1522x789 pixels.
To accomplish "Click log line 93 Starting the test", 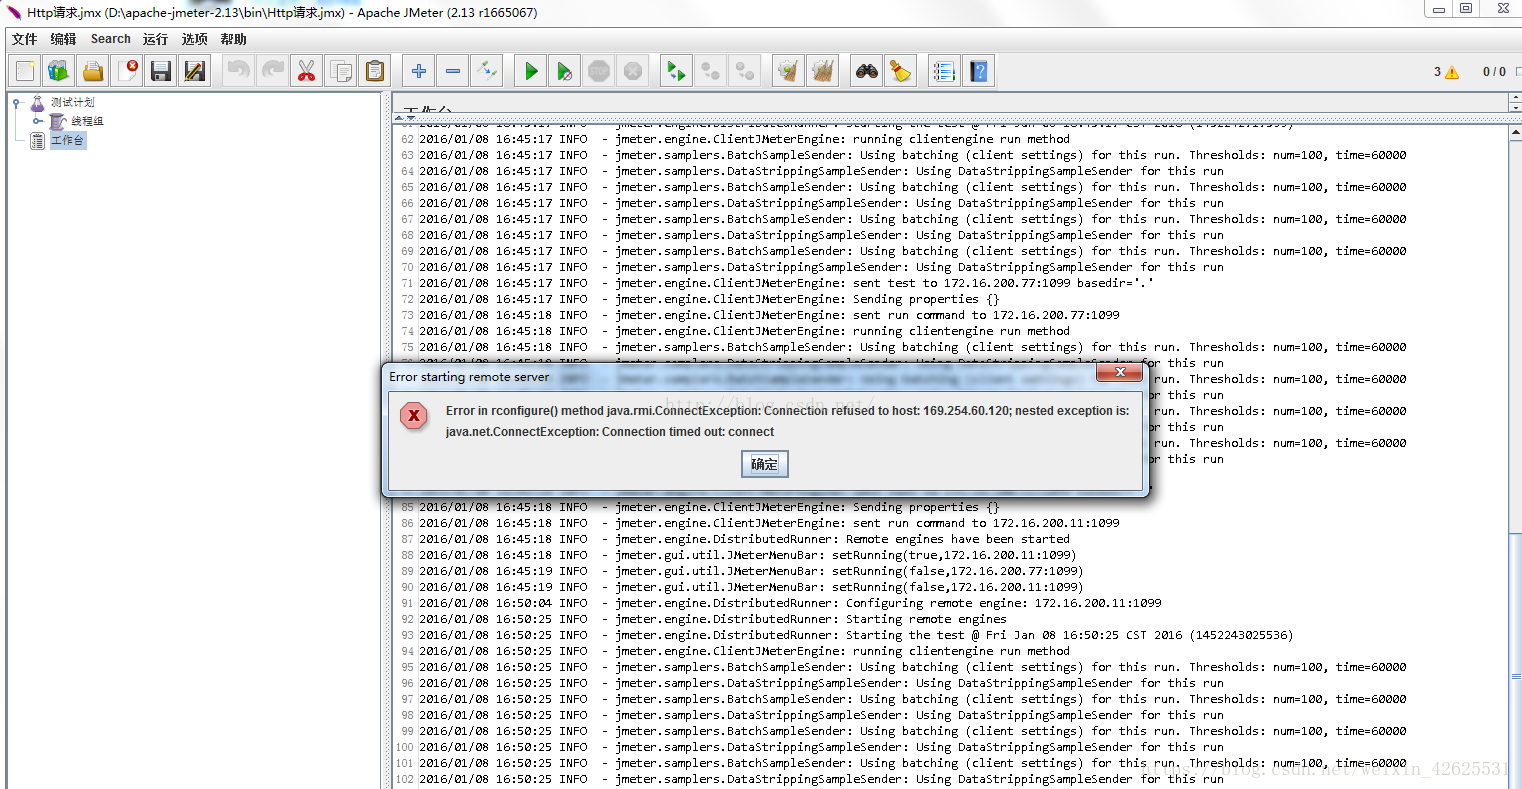I will [856, 635].
